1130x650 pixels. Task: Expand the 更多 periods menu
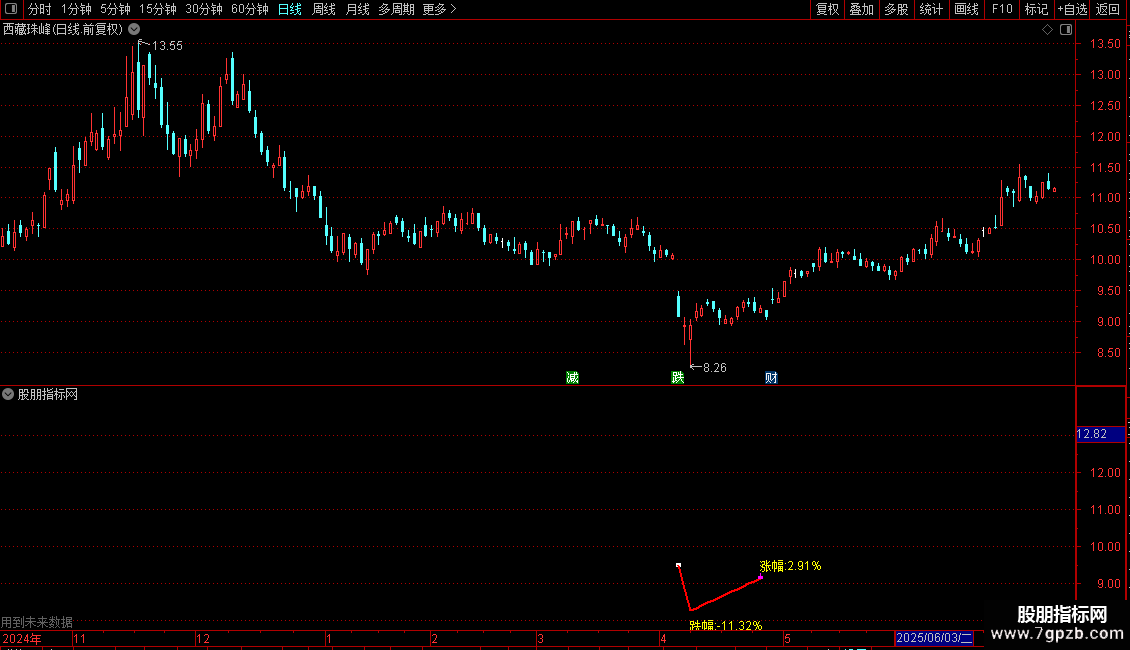tap(439, 9)
